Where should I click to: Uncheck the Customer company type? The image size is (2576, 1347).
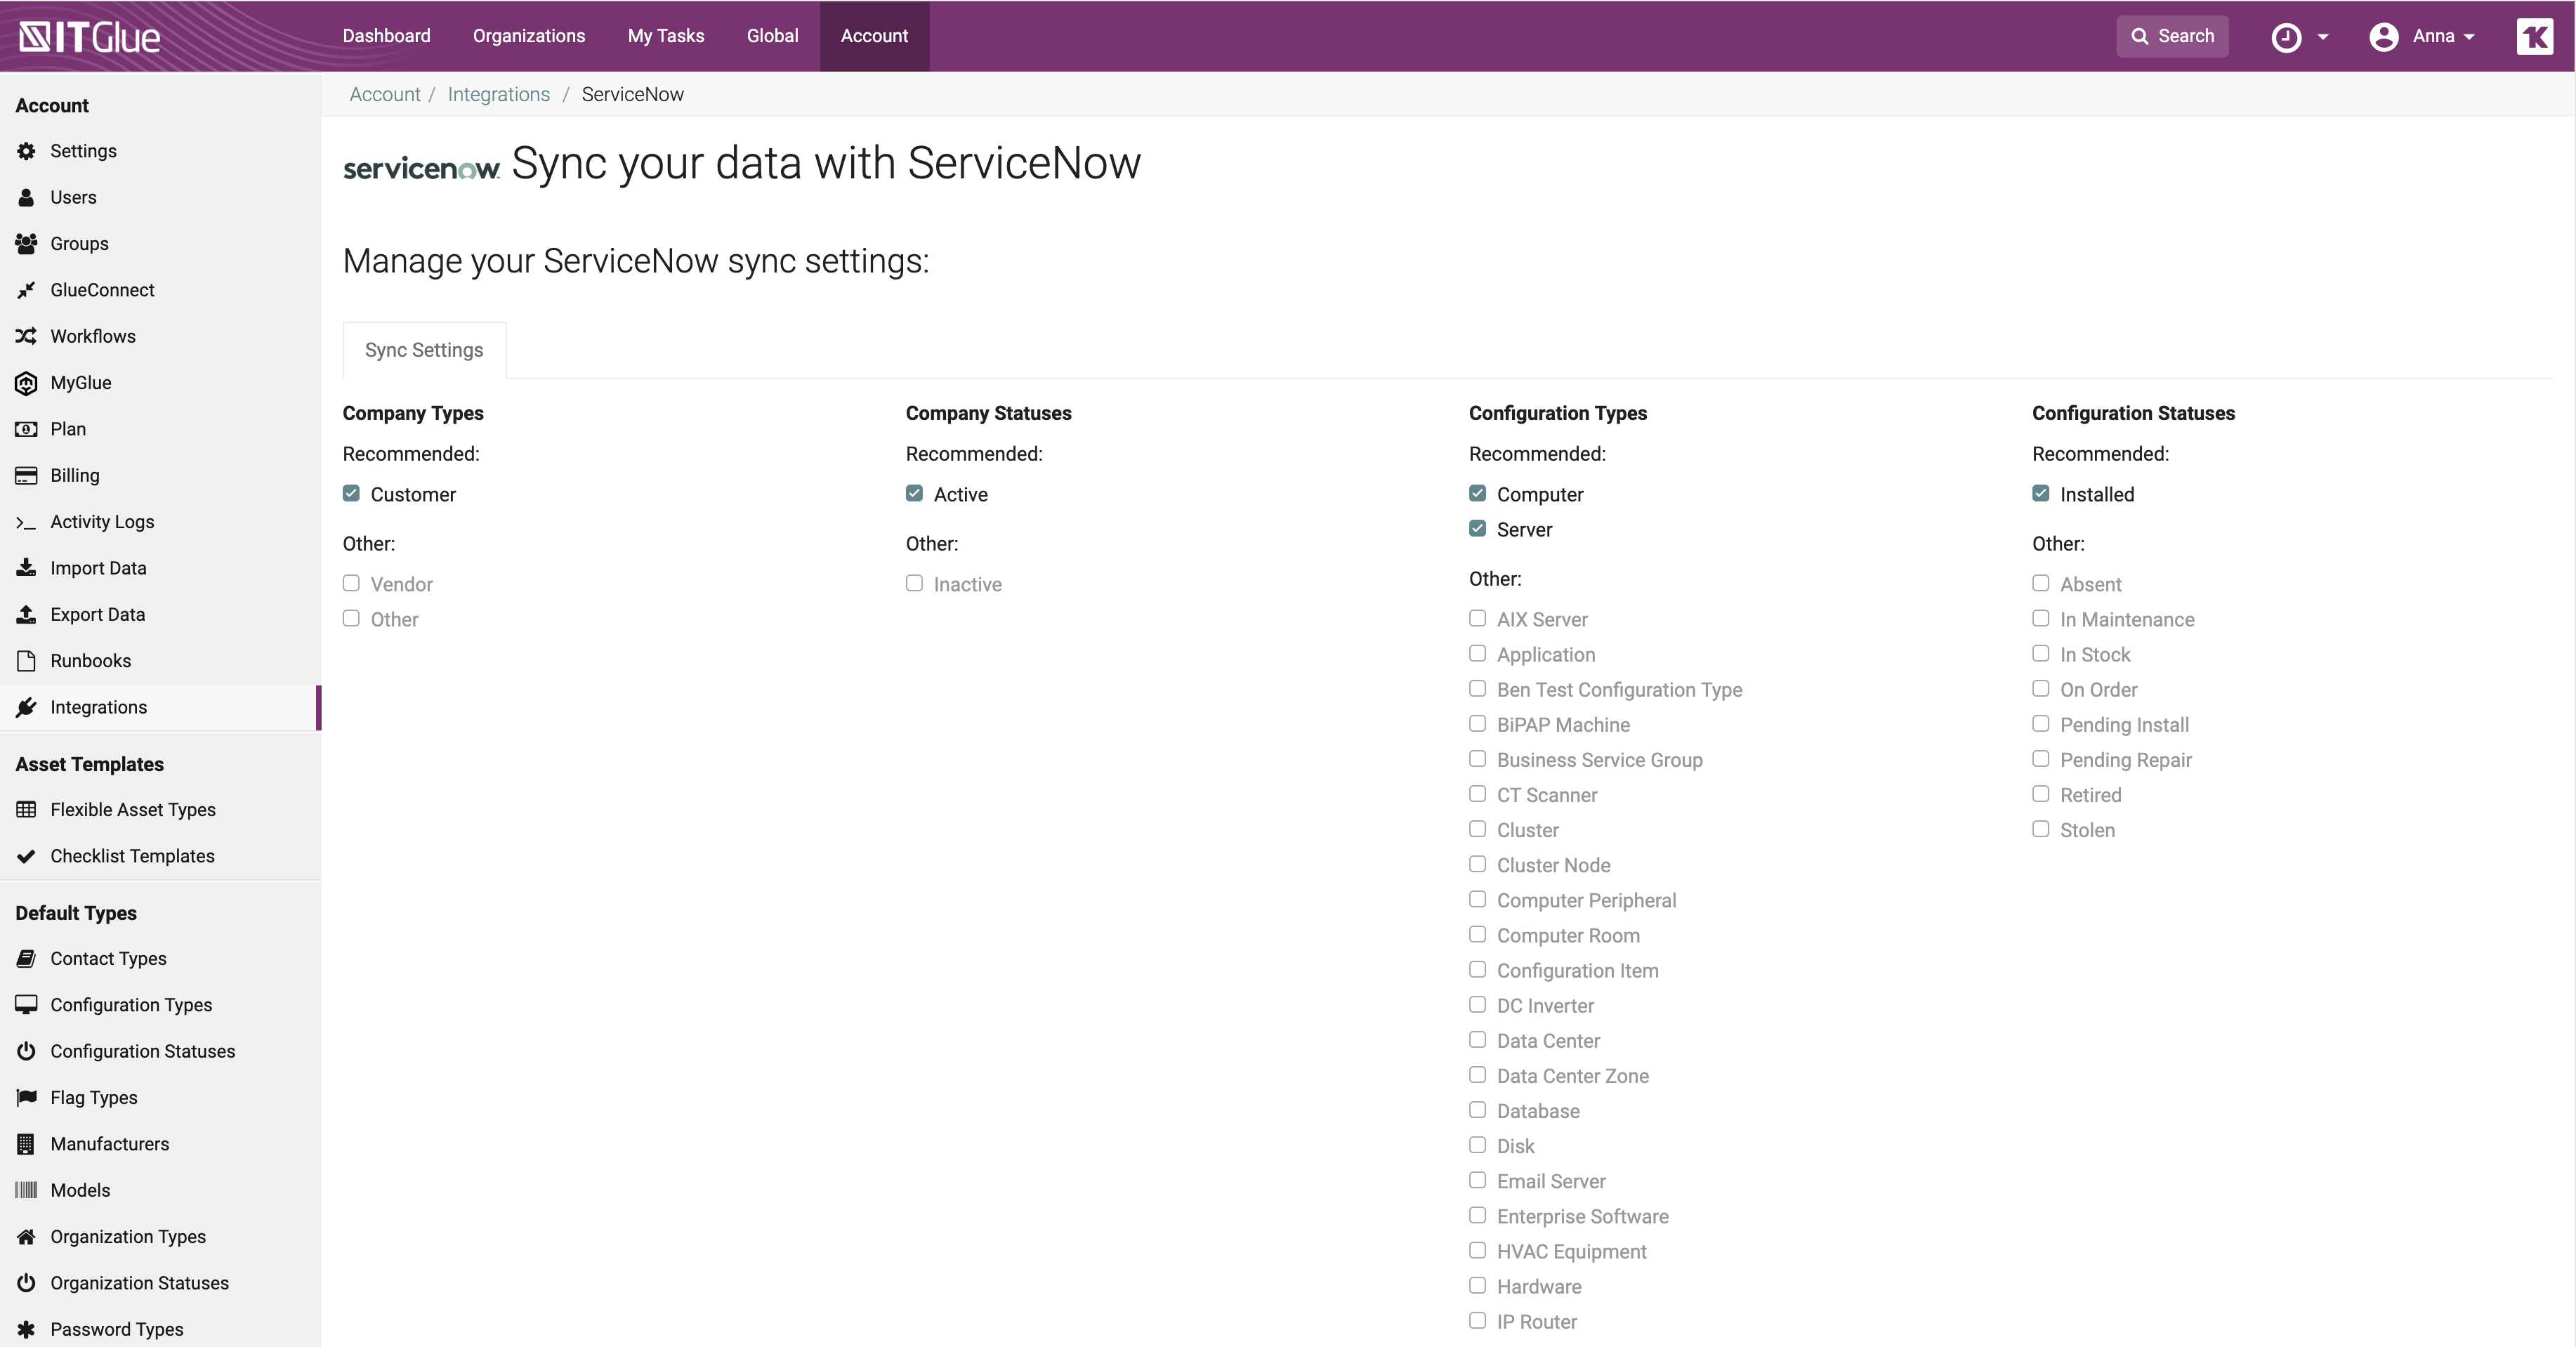(x=351, y=493)
